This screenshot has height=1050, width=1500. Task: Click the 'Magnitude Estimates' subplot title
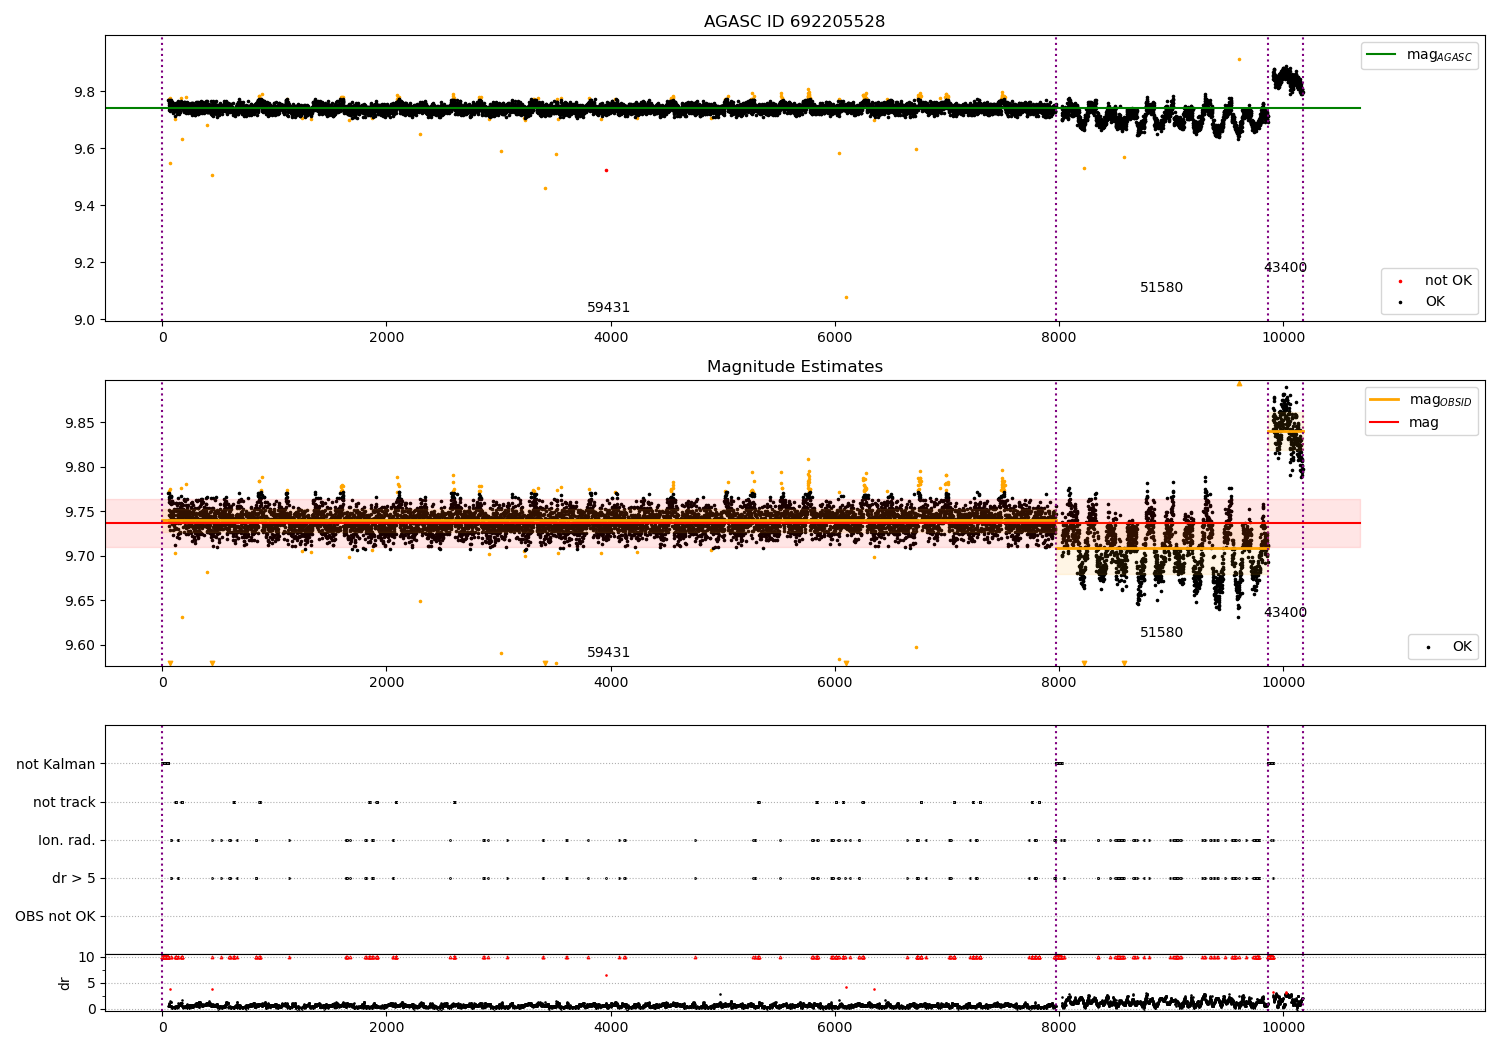coord(794,366)
